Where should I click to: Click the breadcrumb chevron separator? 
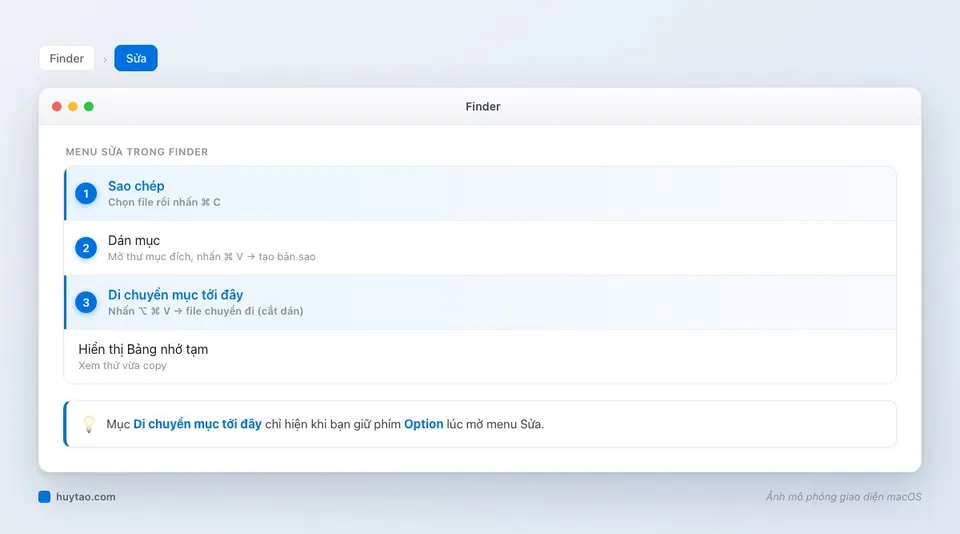(105, 59)
